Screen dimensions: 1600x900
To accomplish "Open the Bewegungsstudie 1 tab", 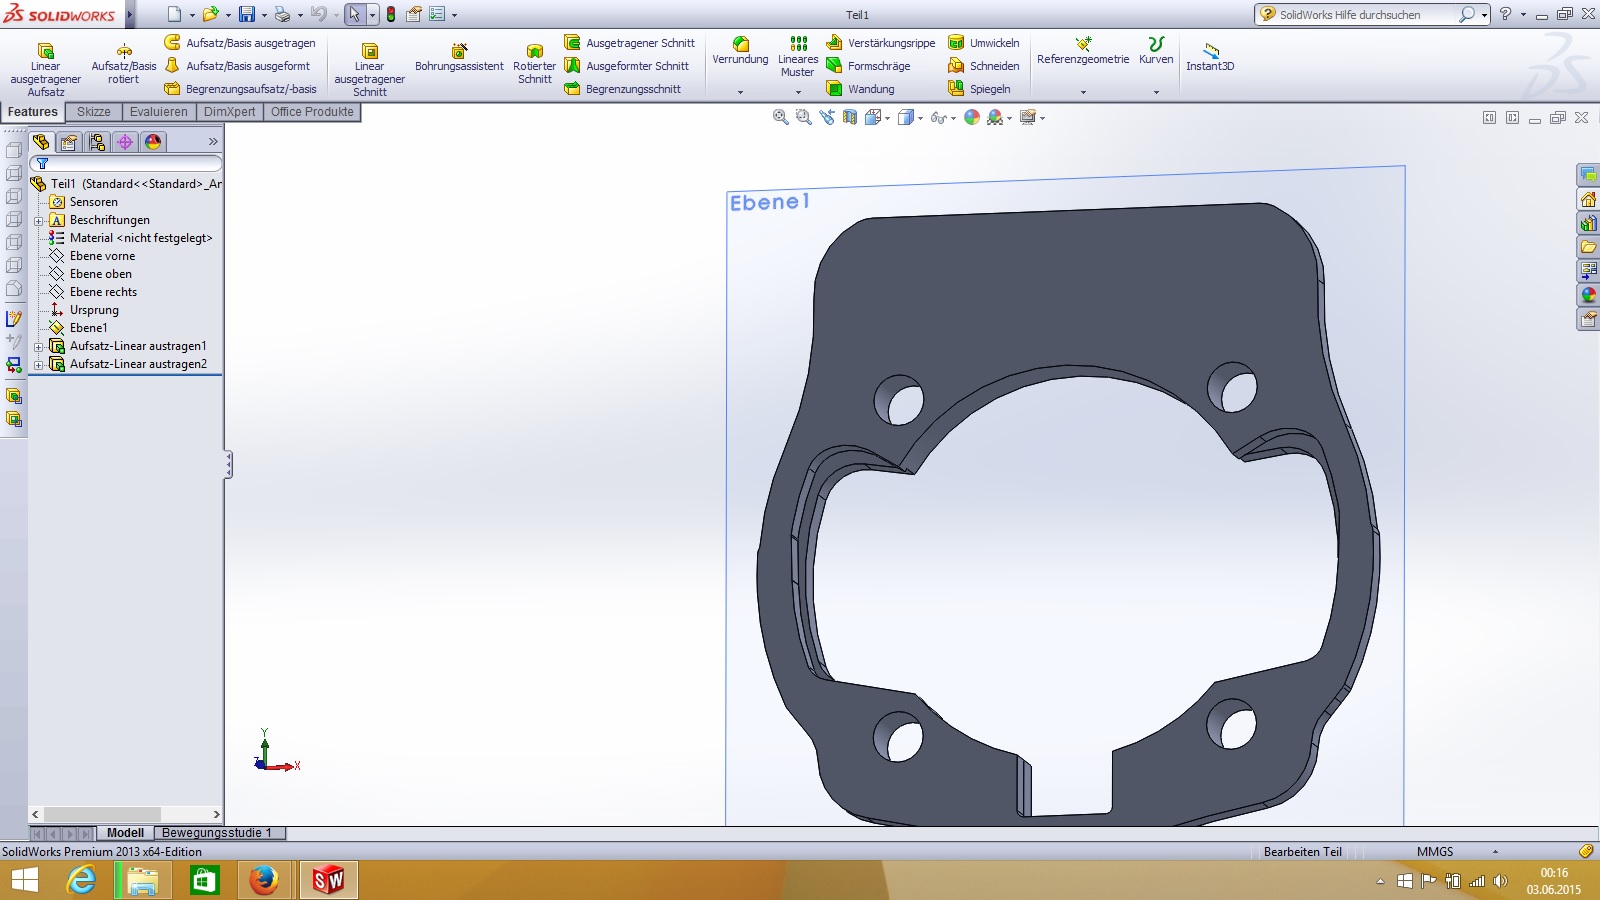I will 217,833.
